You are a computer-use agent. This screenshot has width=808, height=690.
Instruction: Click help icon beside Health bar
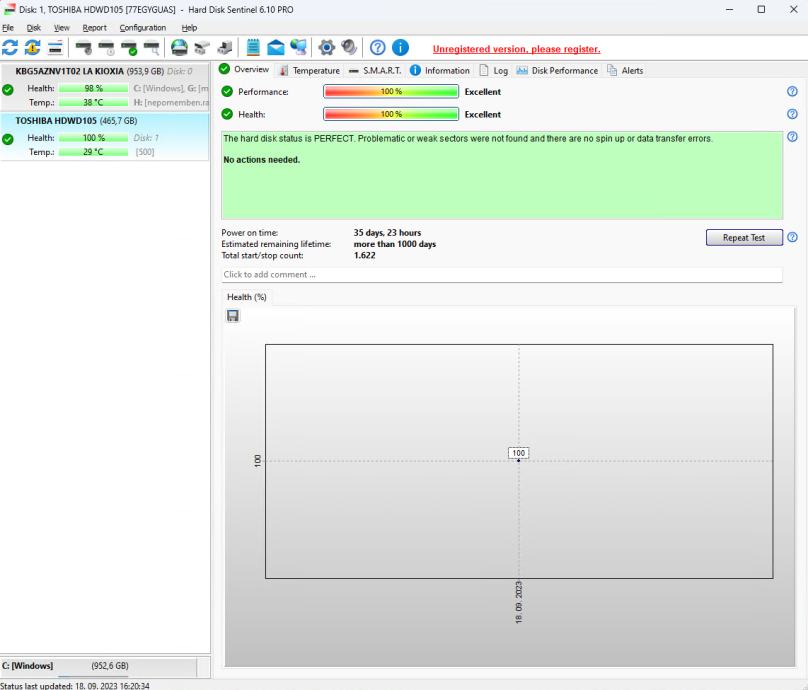pos(792,114)
